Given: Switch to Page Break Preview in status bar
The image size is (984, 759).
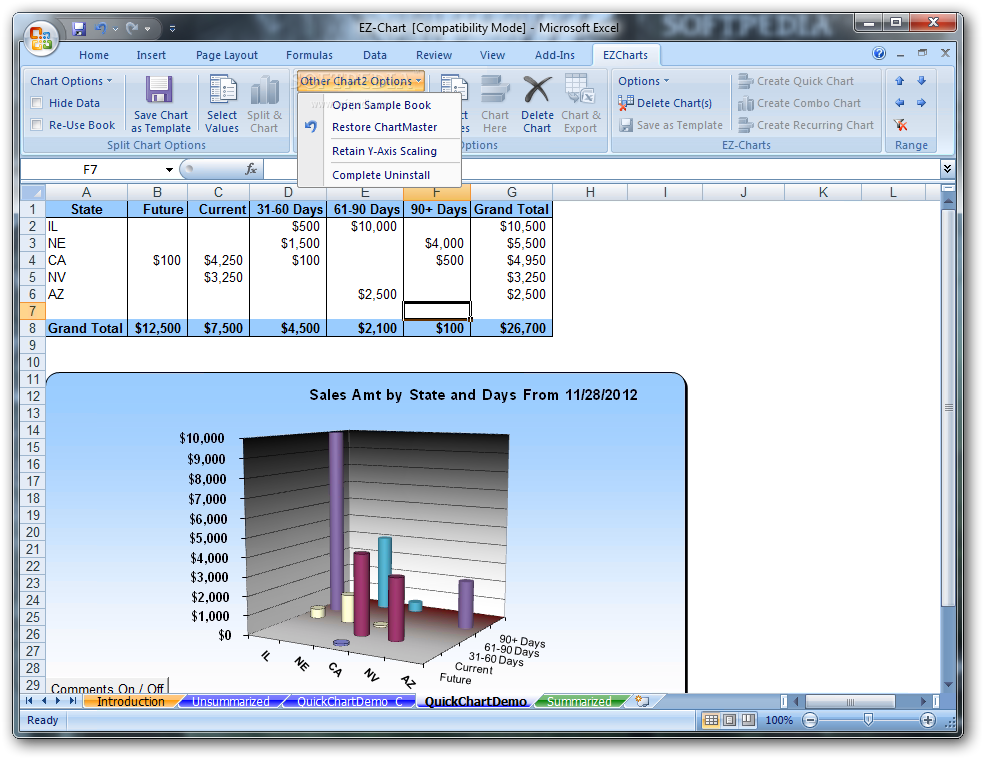Looking at the screenshot, I should (x=749, y=720).
